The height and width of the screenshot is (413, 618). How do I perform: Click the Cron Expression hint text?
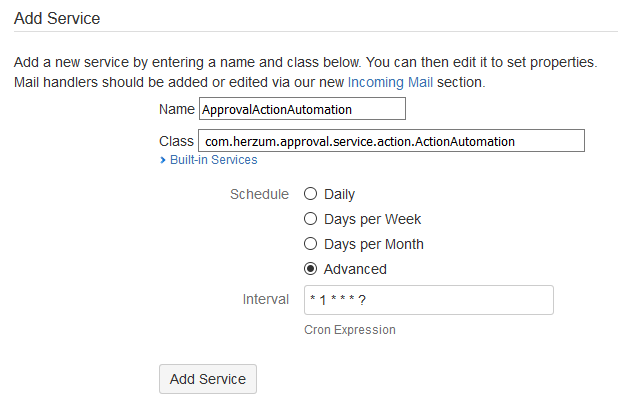coord(349,330)
